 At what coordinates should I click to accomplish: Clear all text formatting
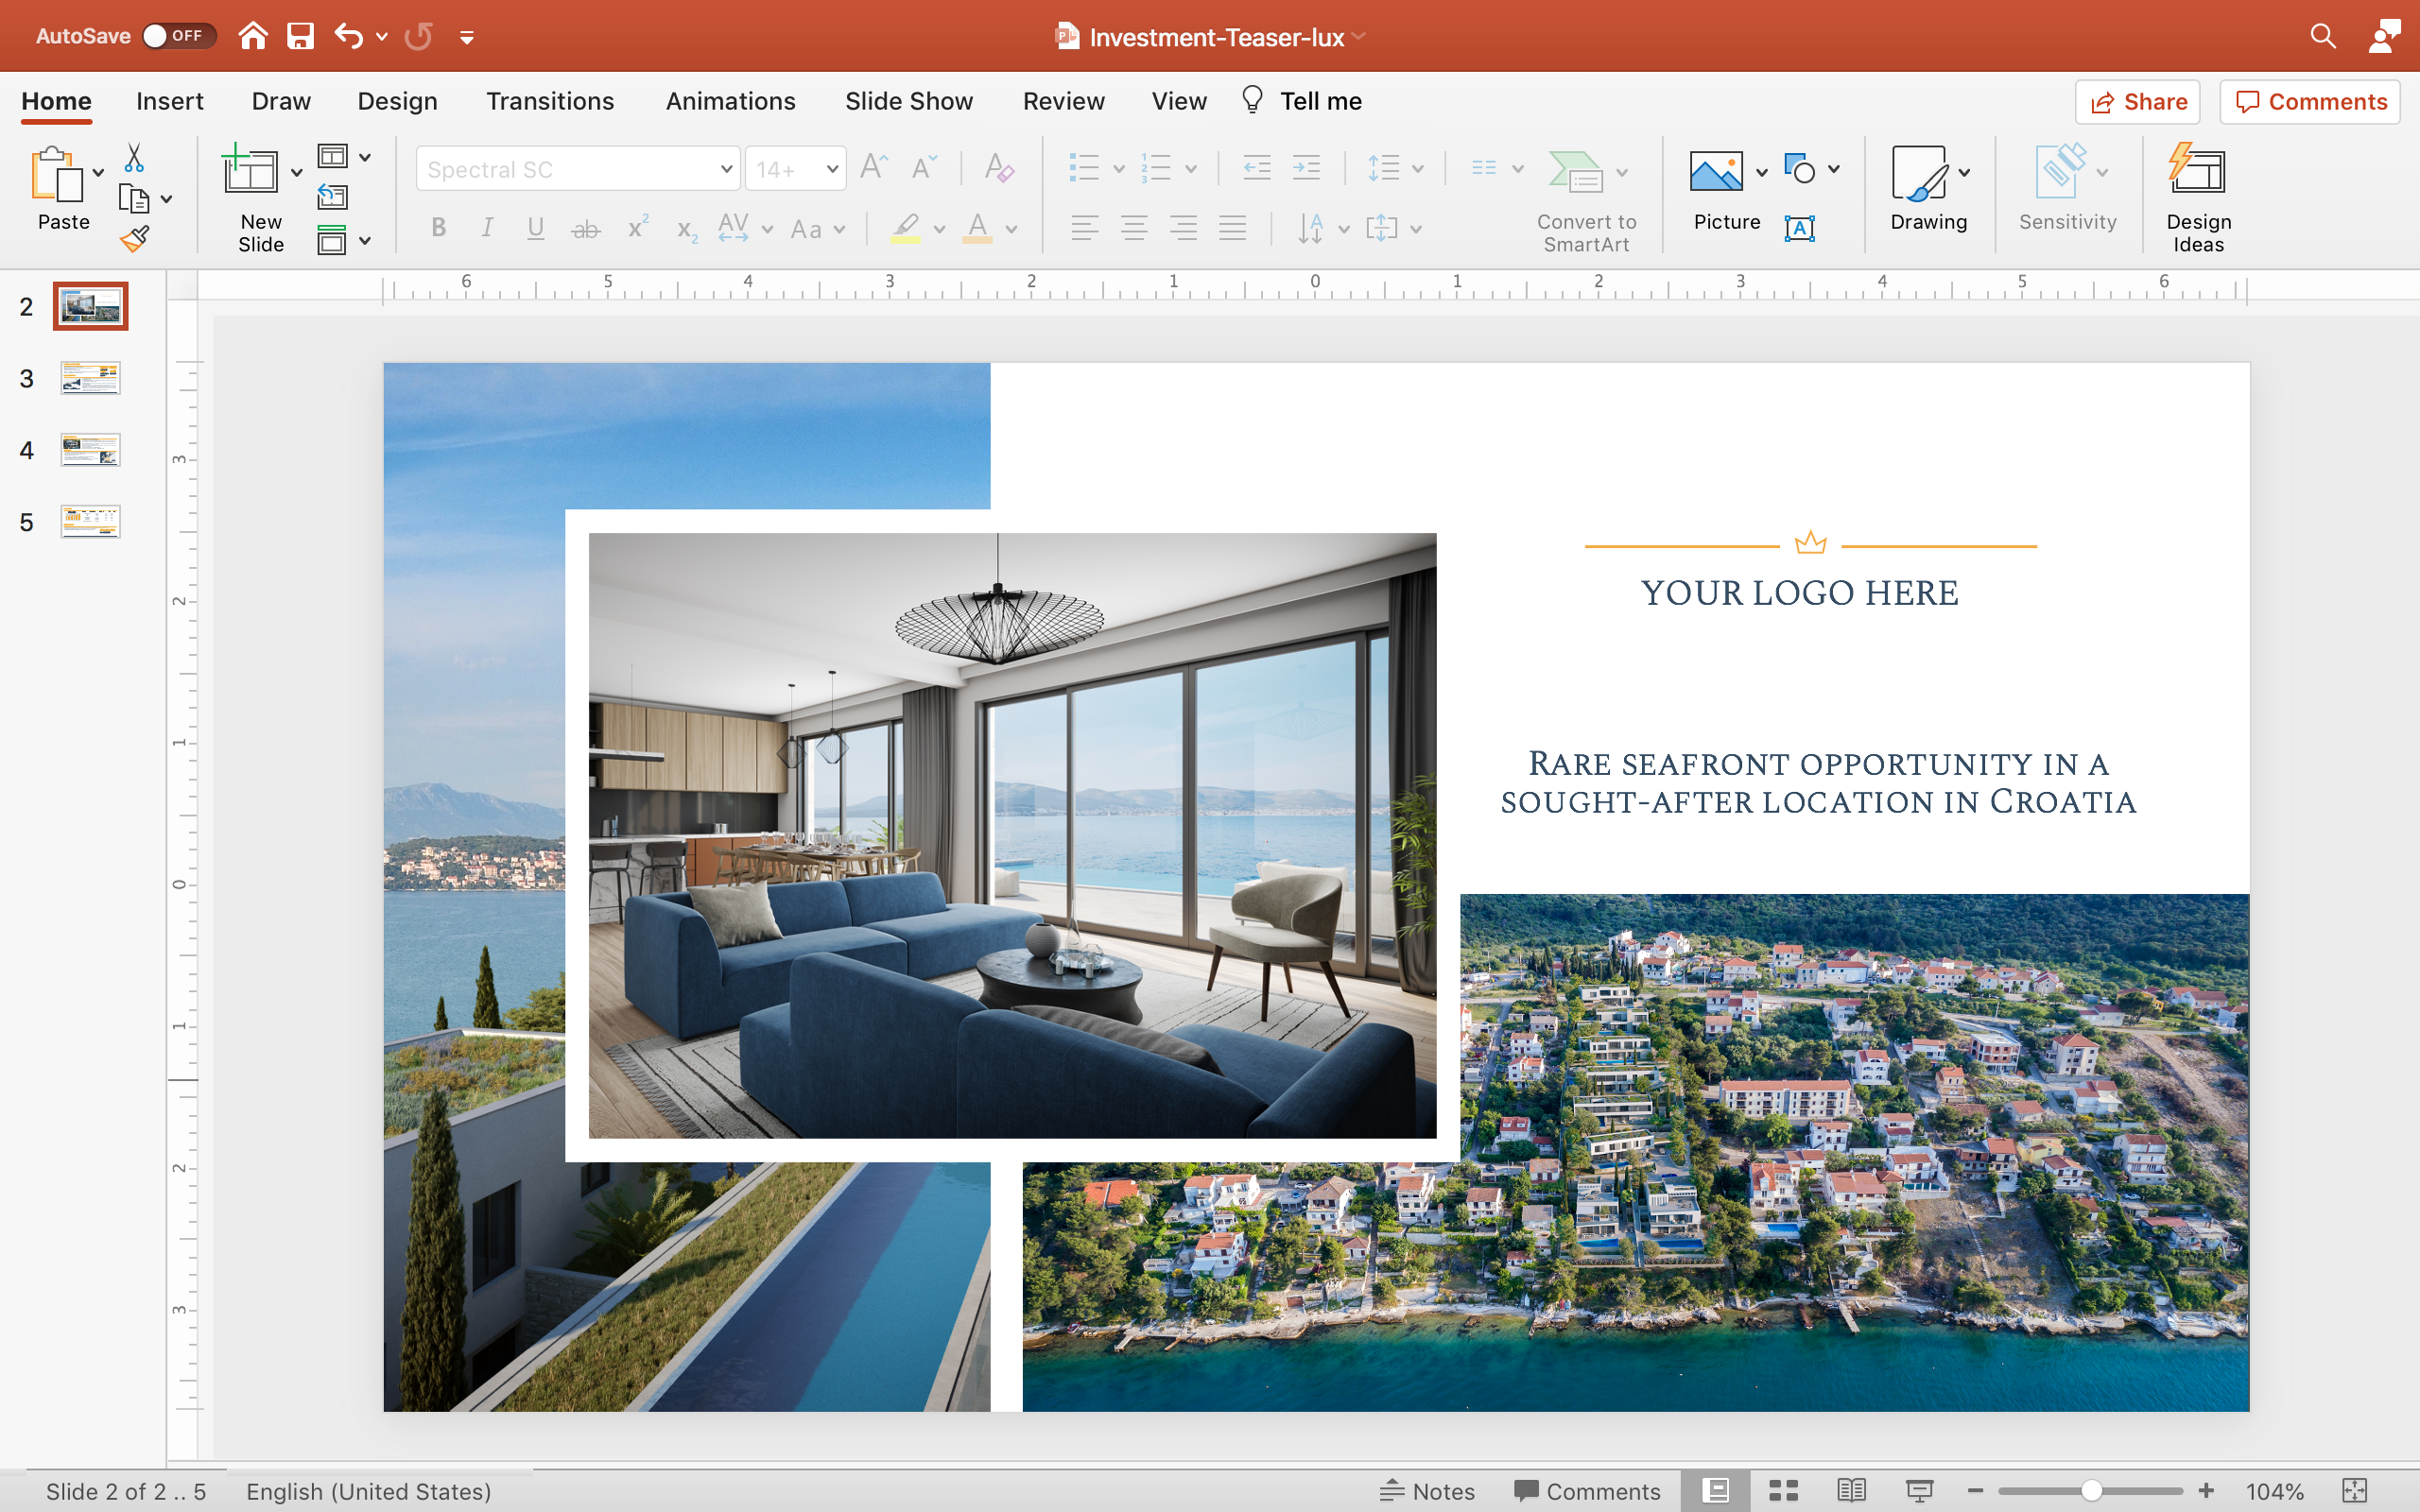(999, 167)
